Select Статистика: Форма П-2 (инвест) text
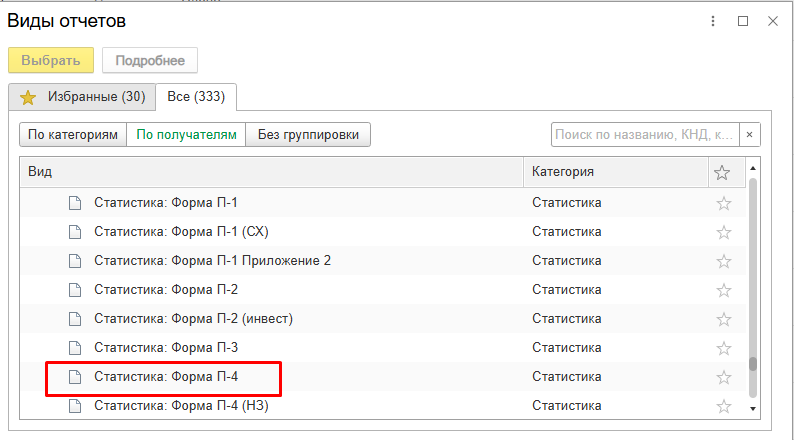Screen dimensions: 794x440 click(x=193, y=318)
